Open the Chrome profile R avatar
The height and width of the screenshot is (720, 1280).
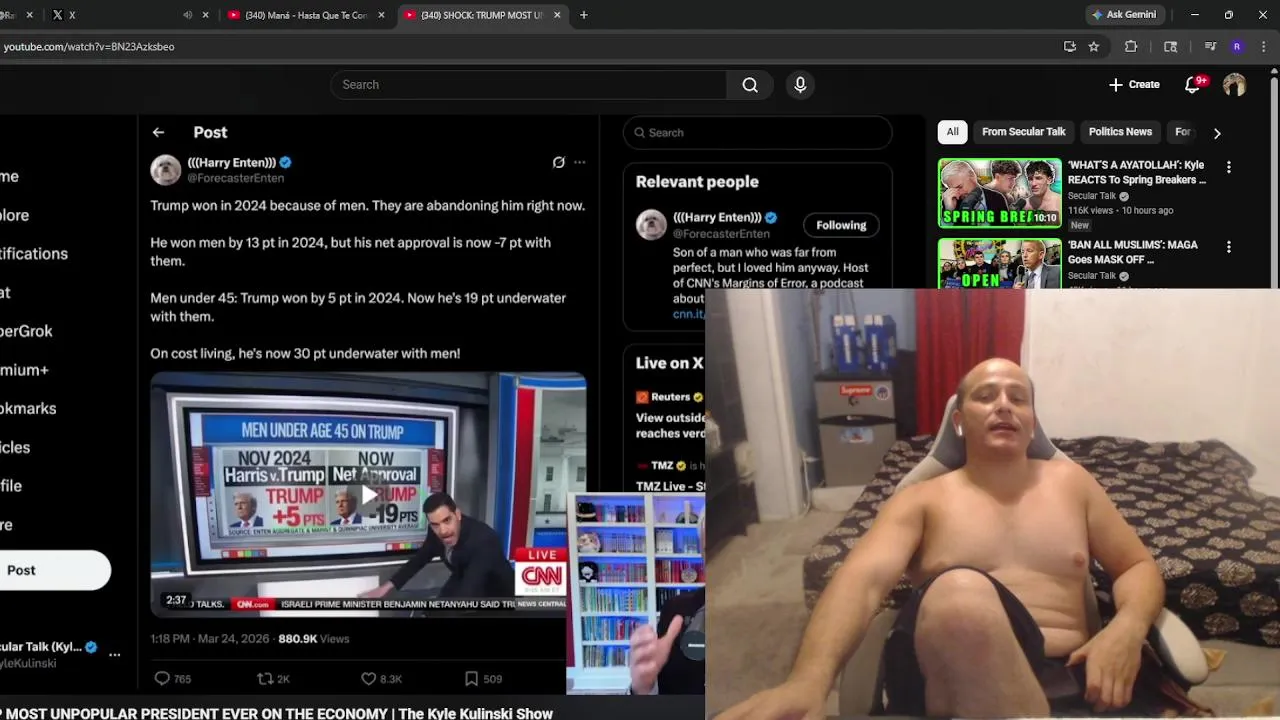click(1237, 46)
